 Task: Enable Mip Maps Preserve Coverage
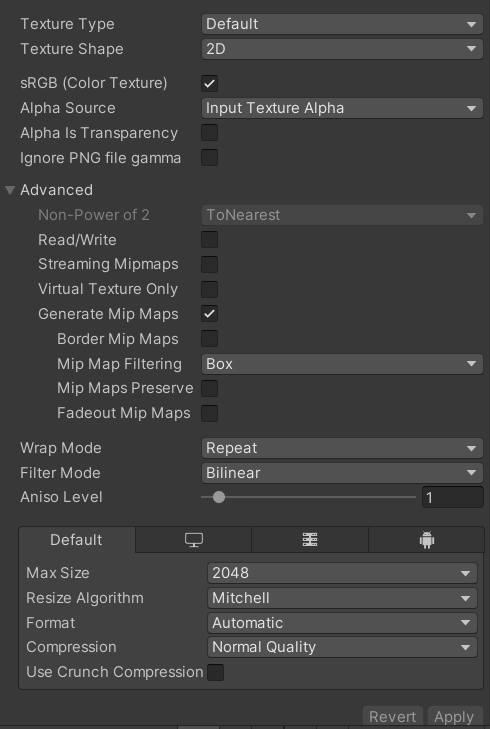[x=209, y=388]
